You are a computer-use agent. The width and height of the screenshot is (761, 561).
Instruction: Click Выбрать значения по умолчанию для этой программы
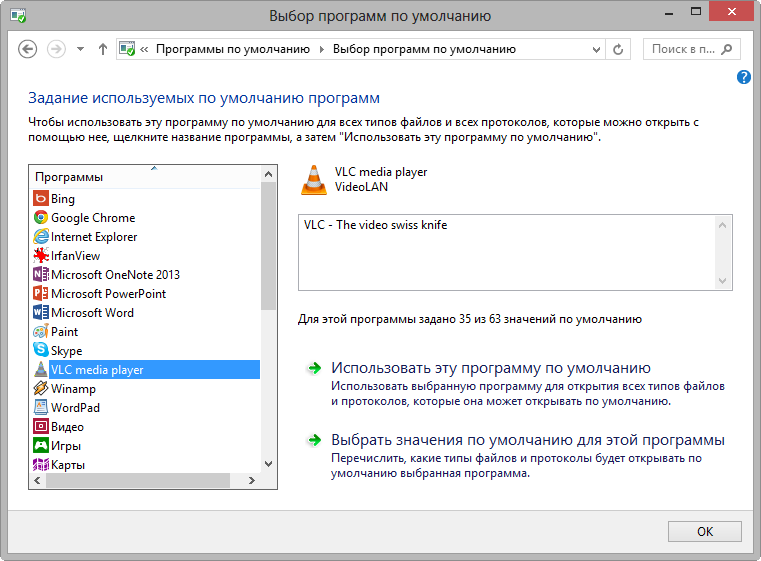(527, 440)
